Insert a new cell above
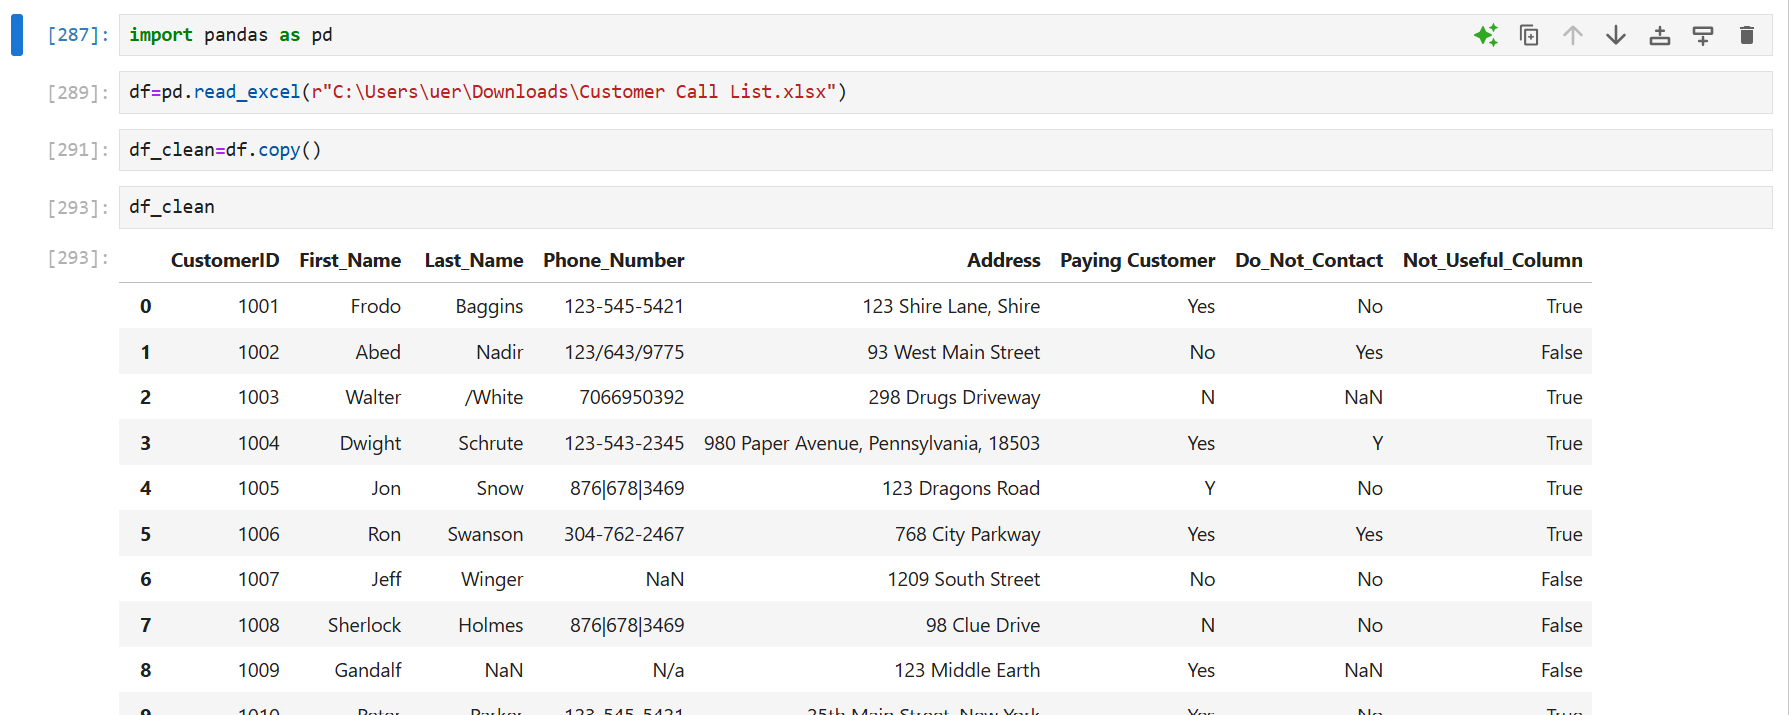Image resolution: width=1789 pixels, height=715 pixels. coord(1660,35)
